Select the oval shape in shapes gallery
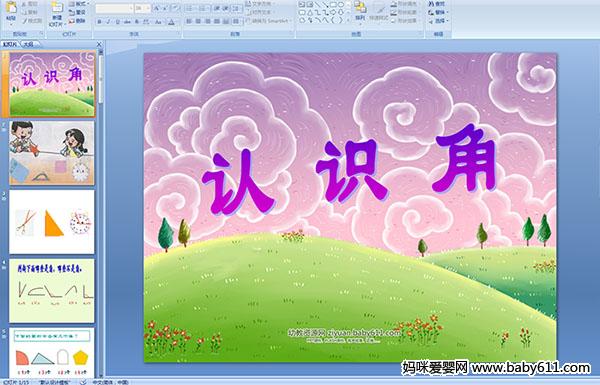Image resolution: width=600 pixels, height=385 pixels. (x=341, y=5)
